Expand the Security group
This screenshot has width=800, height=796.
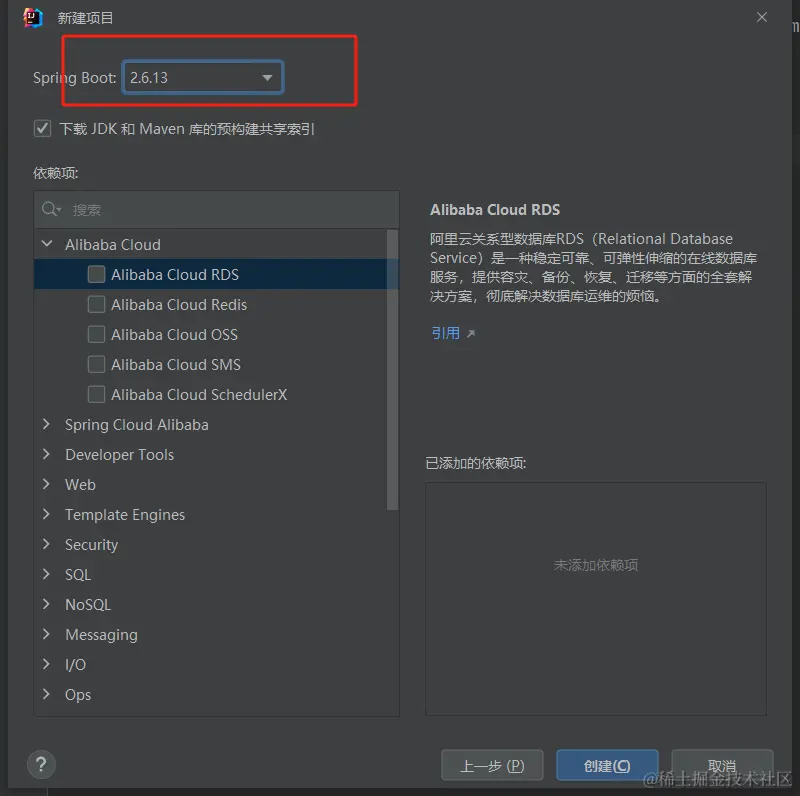pos(46,544)
